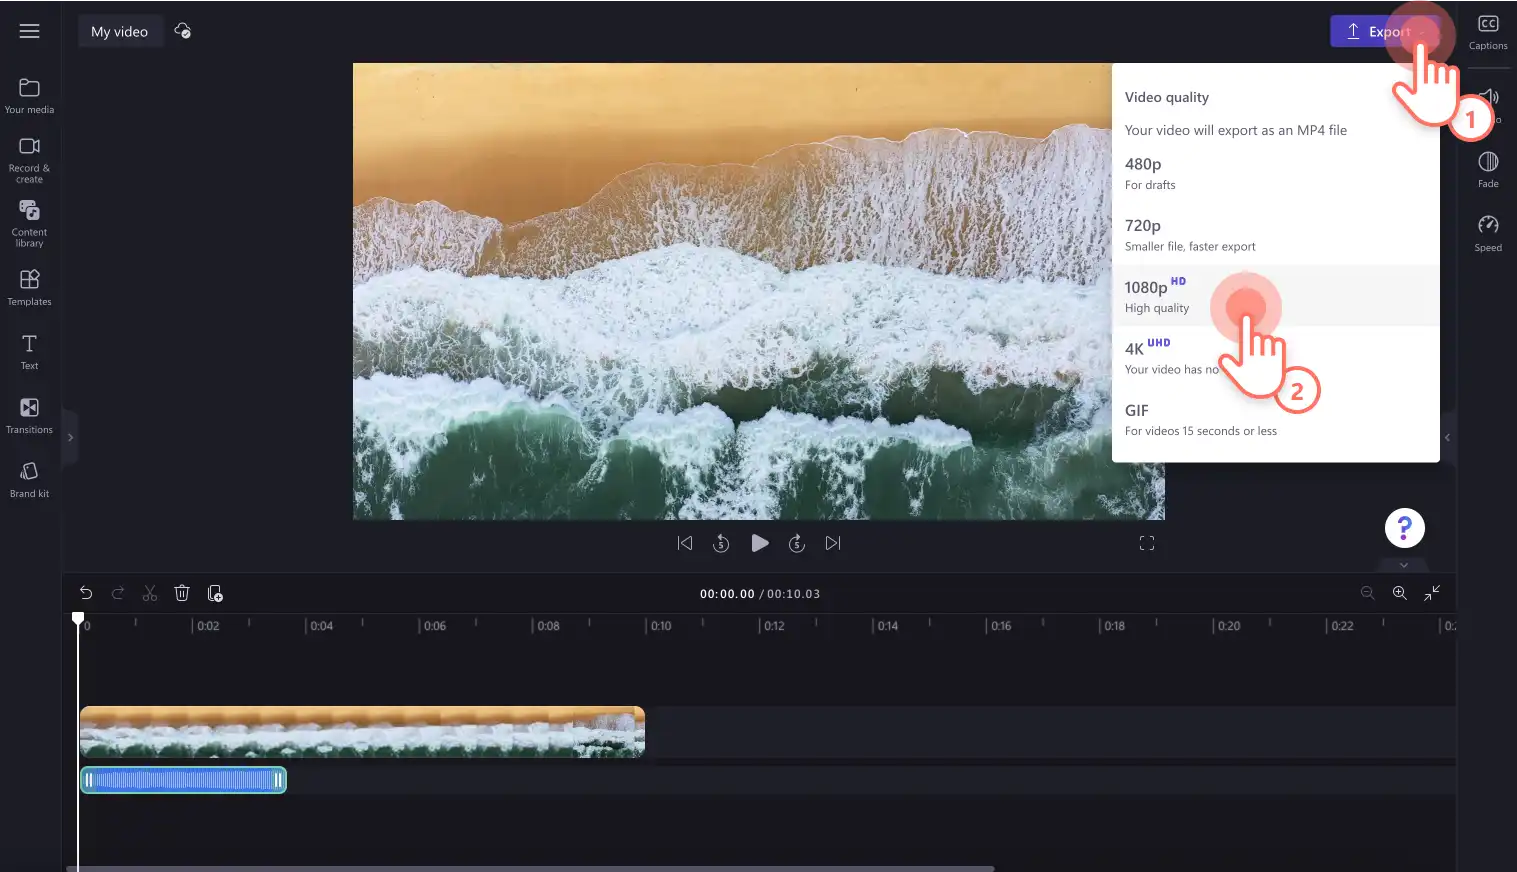Click the split scissors icon
This screenshot has height=872, width=1517.
point(150,593)
